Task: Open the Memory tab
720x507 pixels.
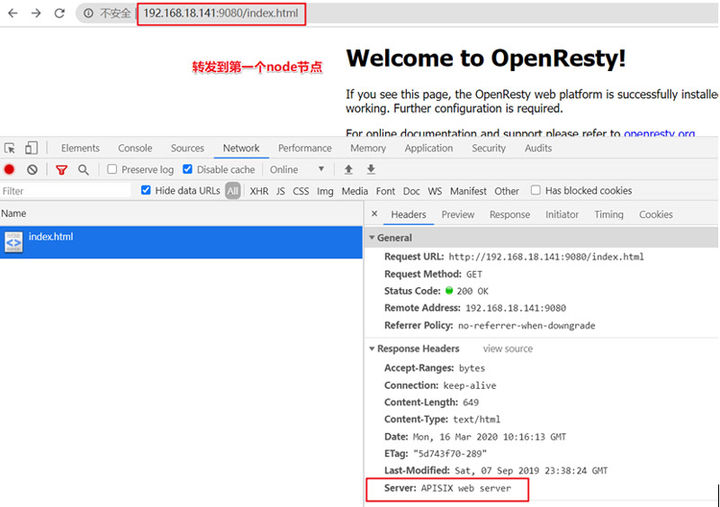Action: (x=368, y=148)
